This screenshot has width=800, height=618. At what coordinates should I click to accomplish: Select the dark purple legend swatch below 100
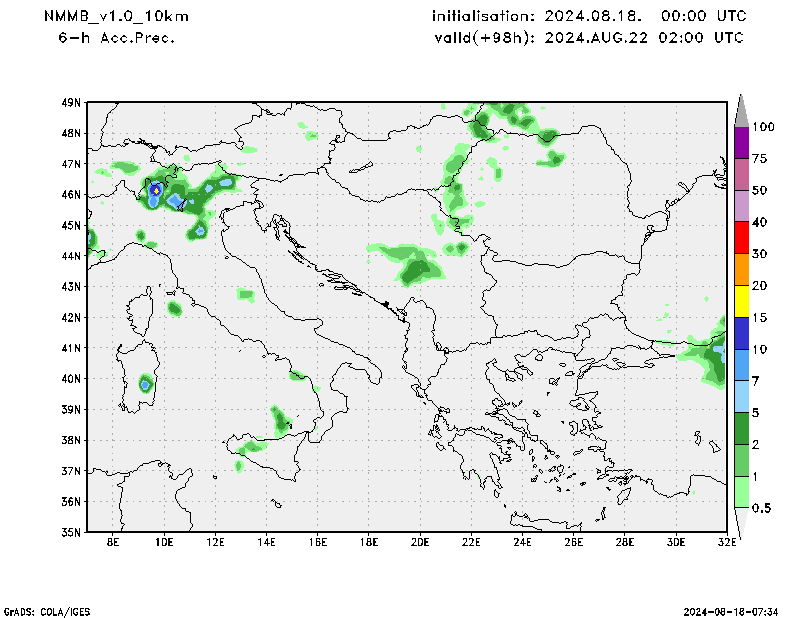pos(742,143)
